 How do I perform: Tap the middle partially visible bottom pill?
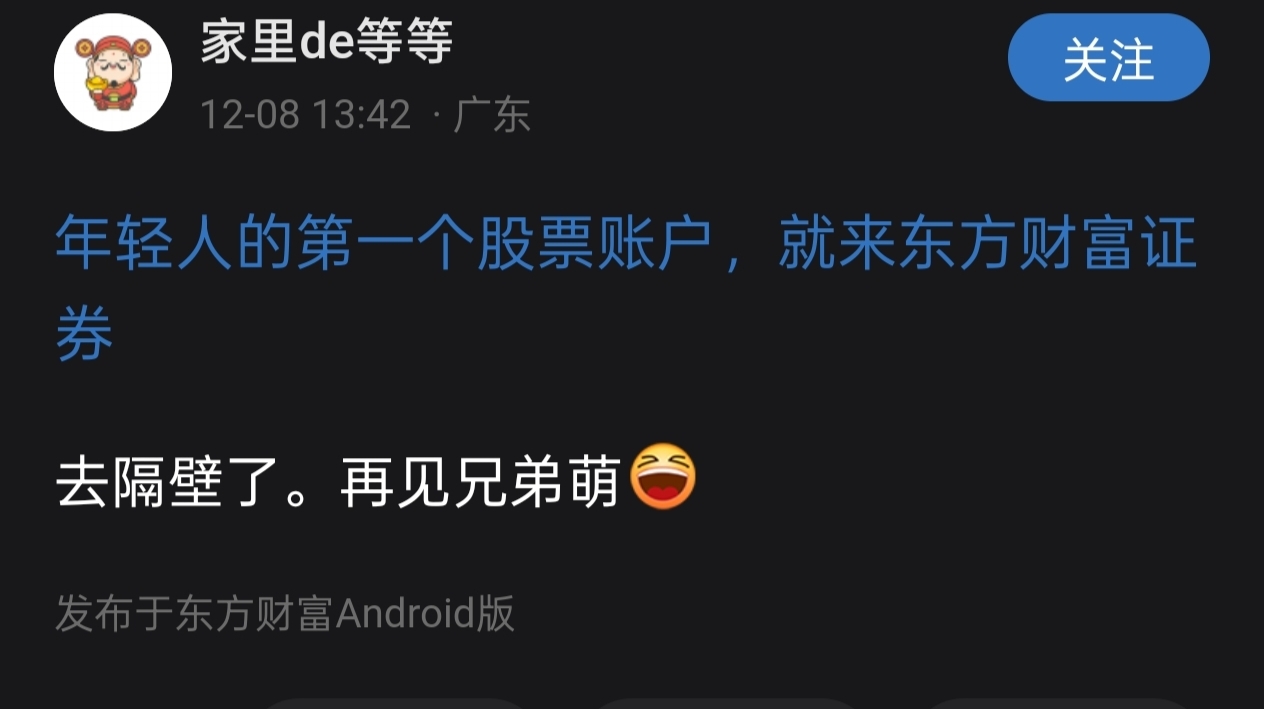pyautogui.click(x=725, y=703)
